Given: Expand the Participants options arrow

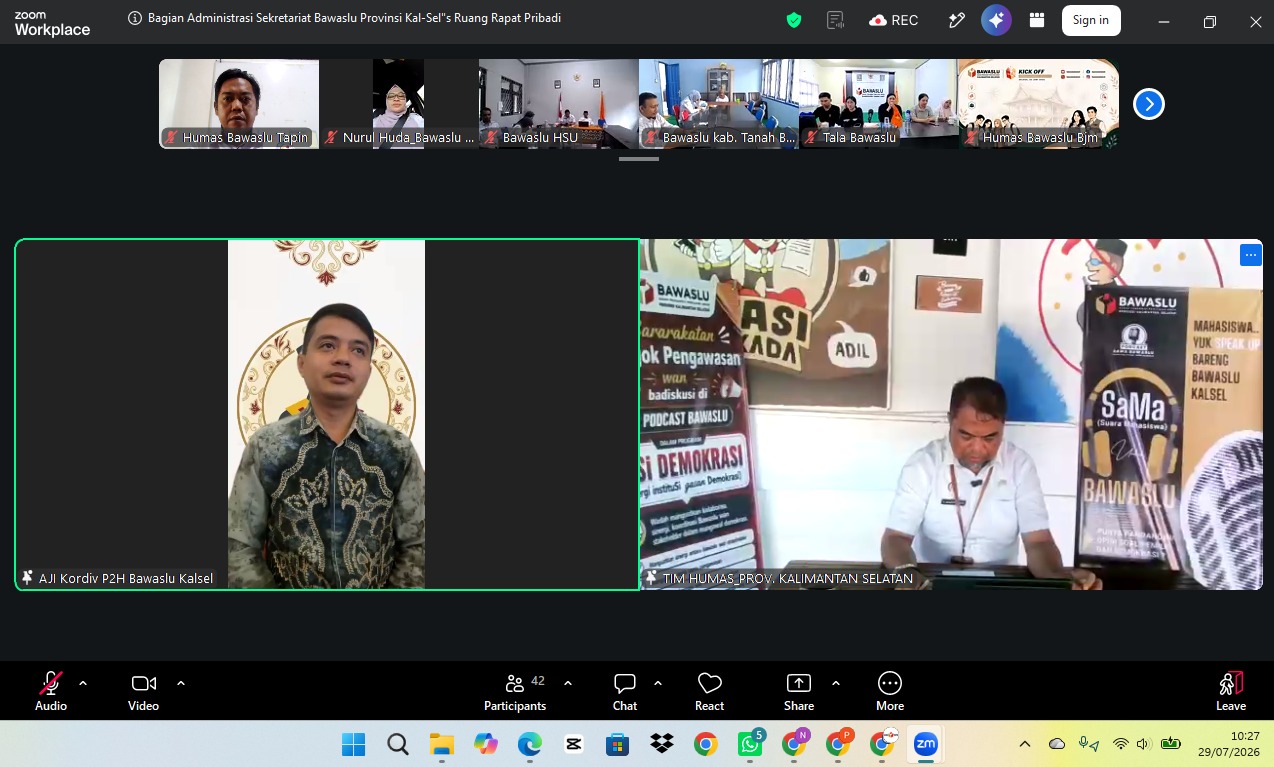Looking at the screenshot, I should click(568, 683).
